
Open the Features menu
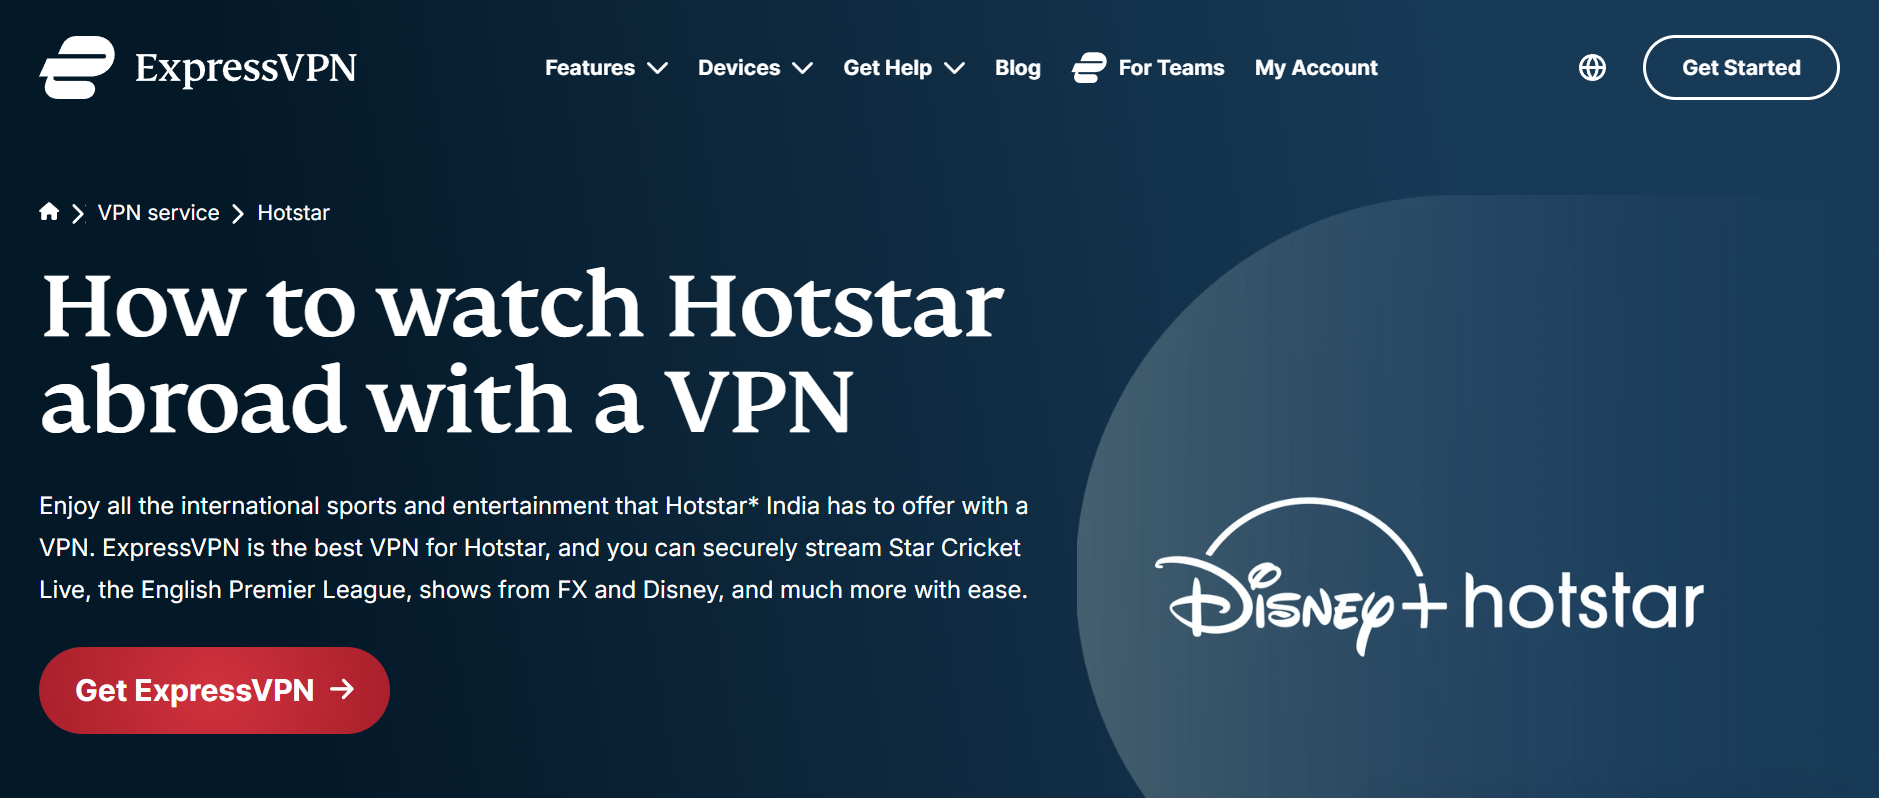(x=606, y=68)
